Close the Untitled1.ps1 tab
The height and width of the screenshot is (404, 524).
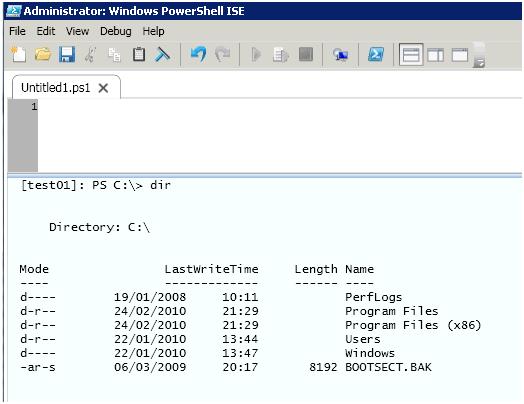(103, 88)
